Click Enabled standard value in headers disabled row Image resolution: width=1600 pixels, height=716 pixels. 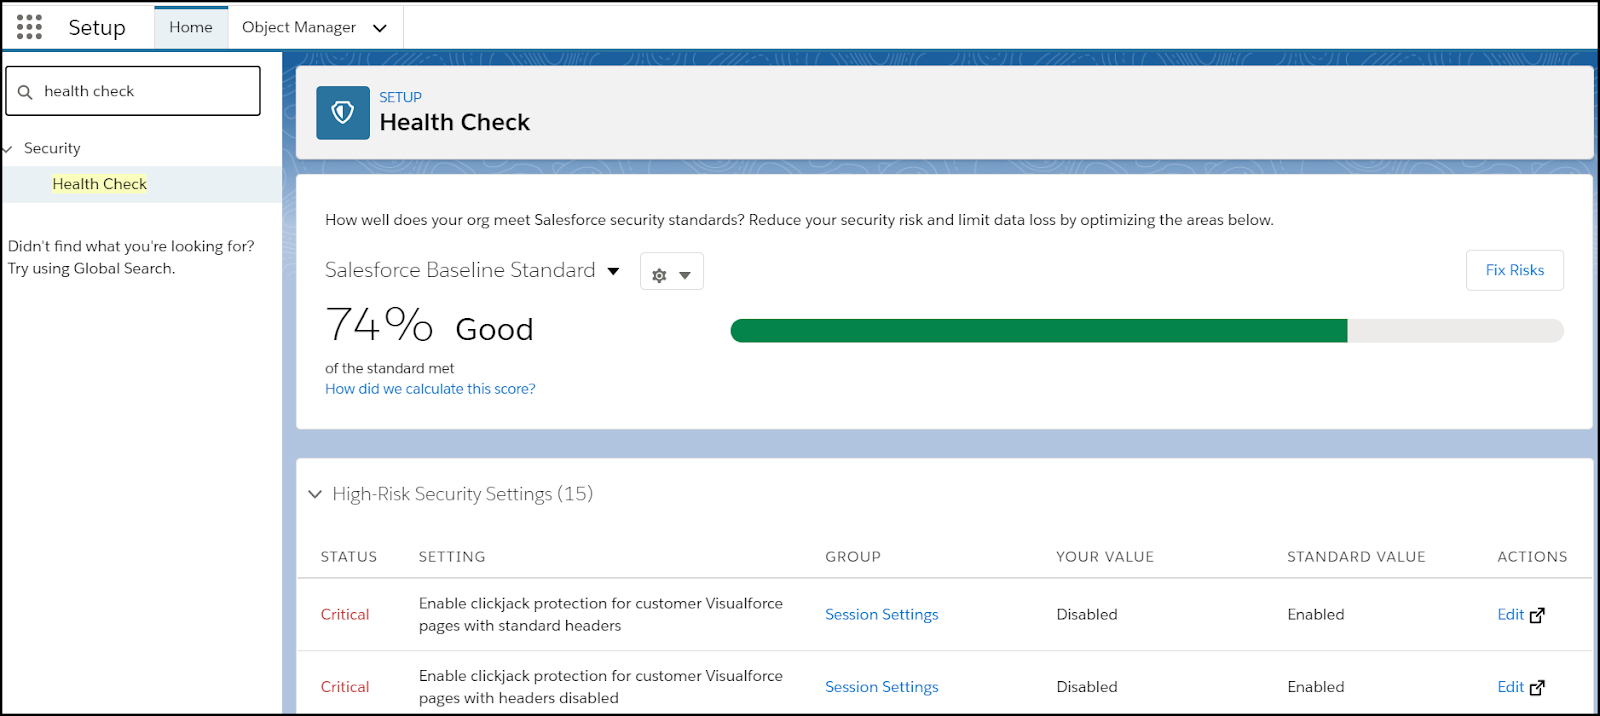click(1316, 686)
